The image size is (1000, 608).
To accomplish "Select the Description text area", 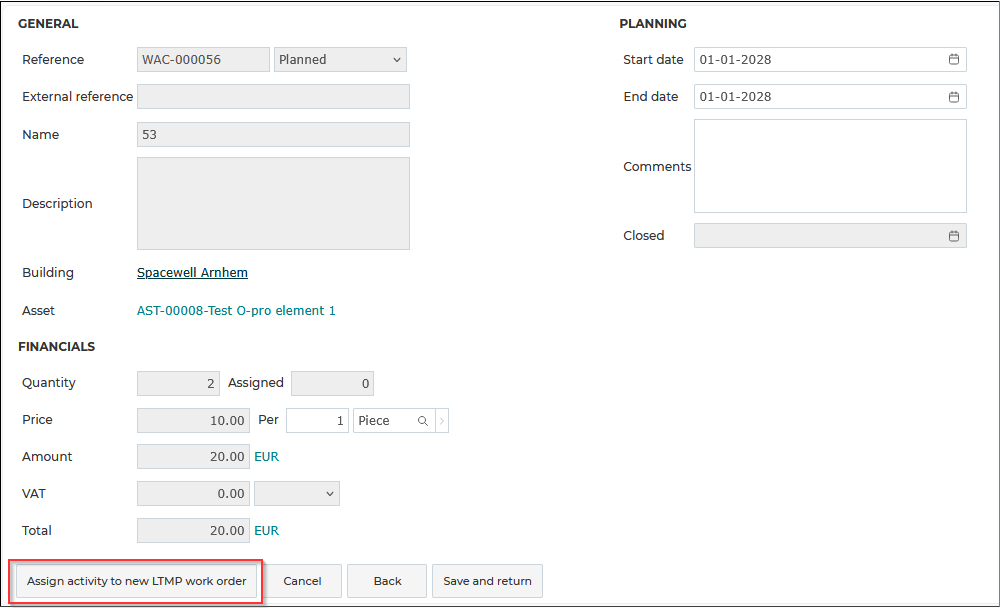I will pyautogui.click(x=273, y=204).
